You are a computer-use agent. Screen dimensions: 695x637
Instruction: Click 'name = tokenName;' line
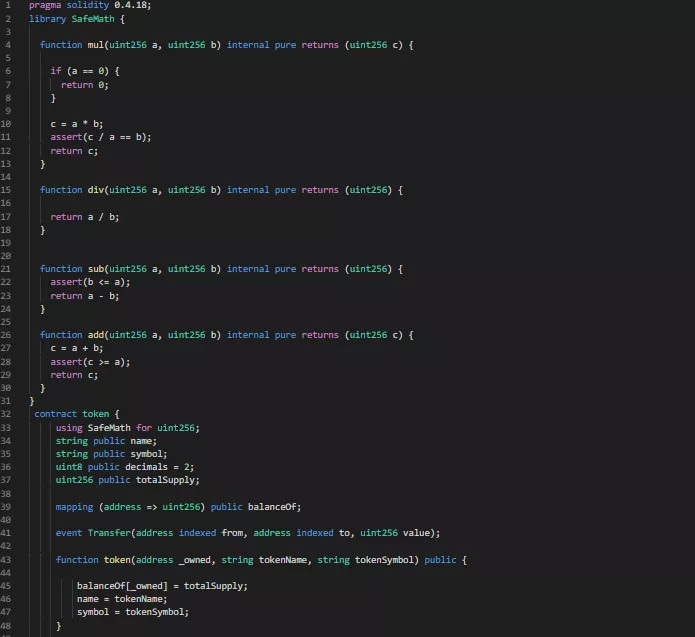pos(122,599)
